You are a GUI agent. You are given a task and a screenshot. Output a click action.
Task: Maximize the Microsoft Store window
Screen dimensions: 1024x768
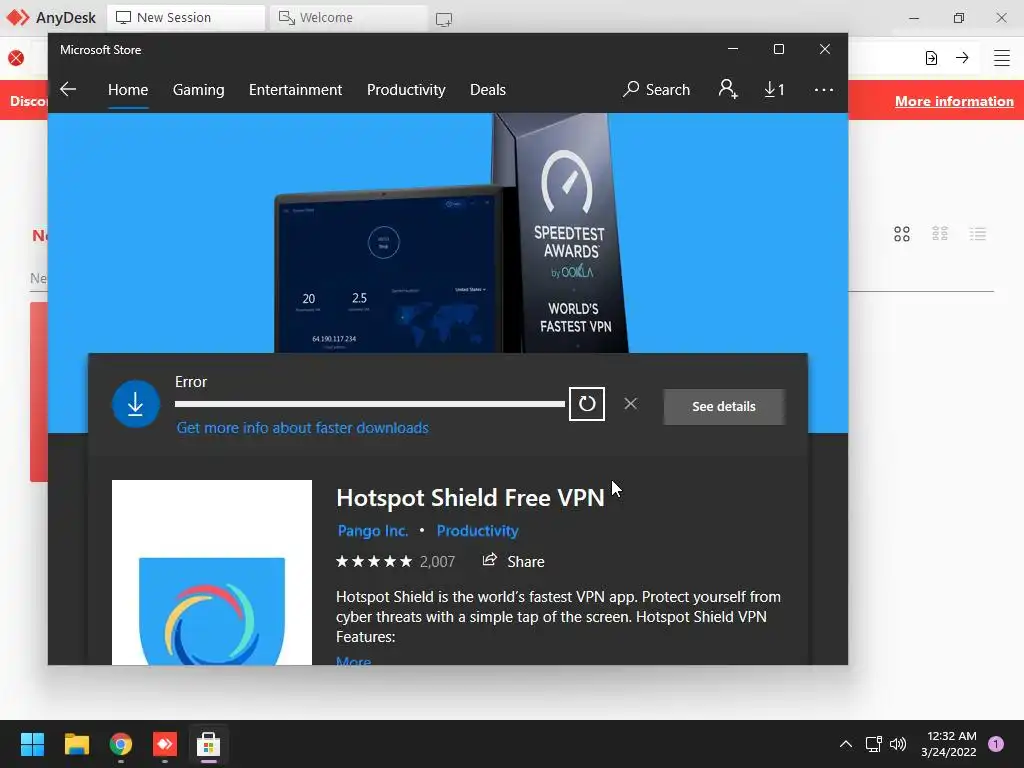[778, 50]
